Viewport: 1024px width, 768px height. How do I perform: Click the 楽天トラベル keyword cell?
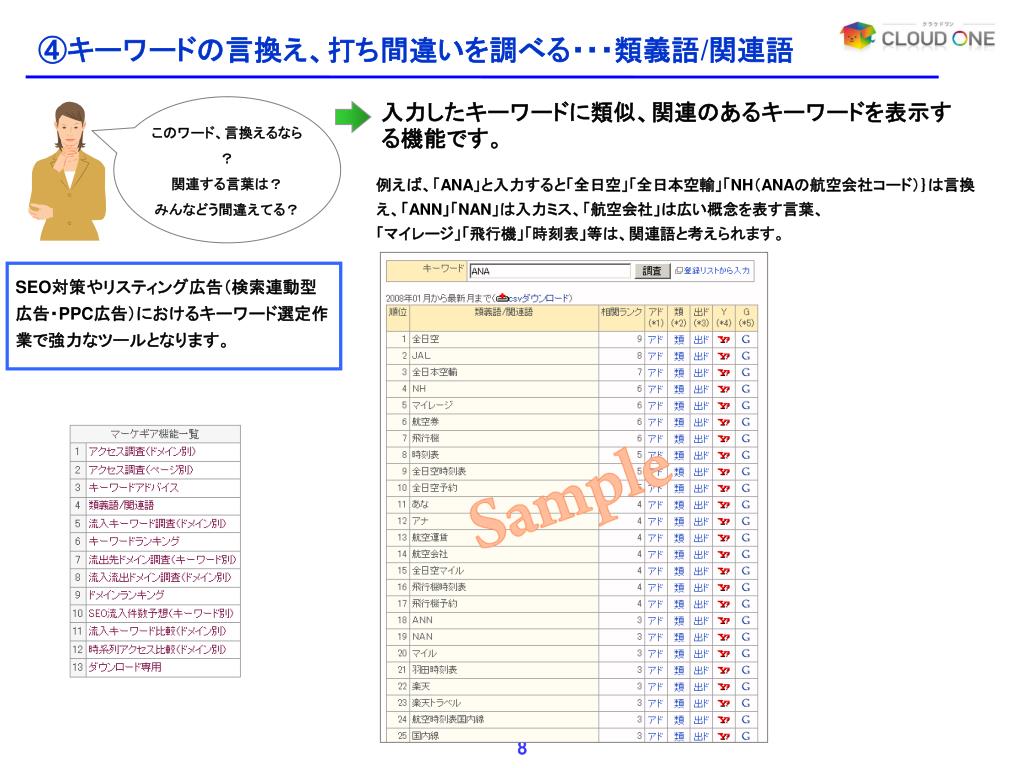pos(504,703)
